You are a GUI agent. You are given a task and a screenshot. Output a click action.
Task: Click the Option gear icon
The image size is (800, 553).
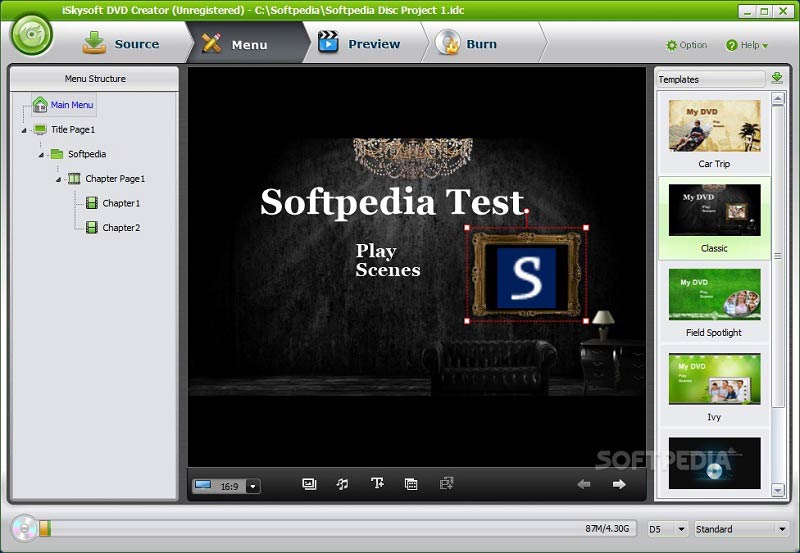[x=671, y=45]
